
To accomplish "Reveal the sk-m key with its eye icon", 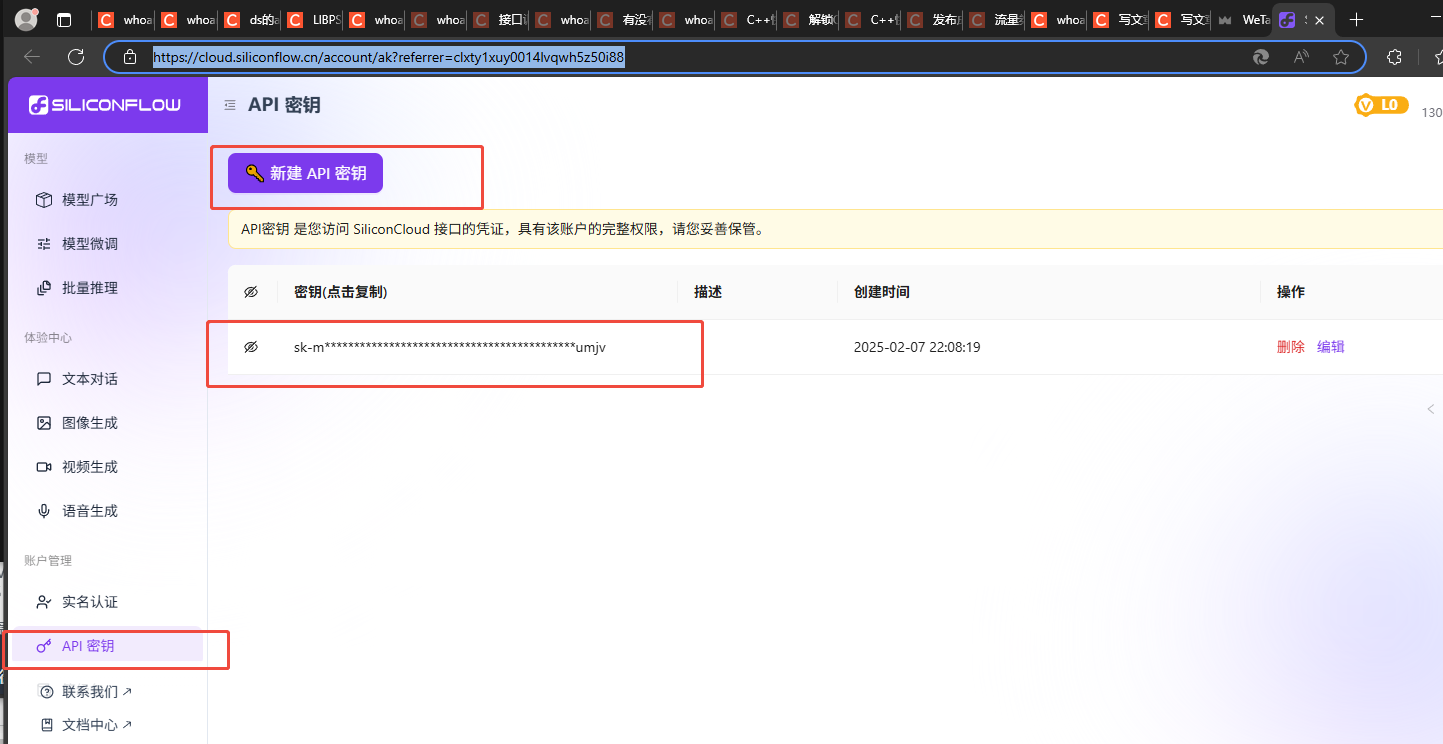I will point(251,347).
